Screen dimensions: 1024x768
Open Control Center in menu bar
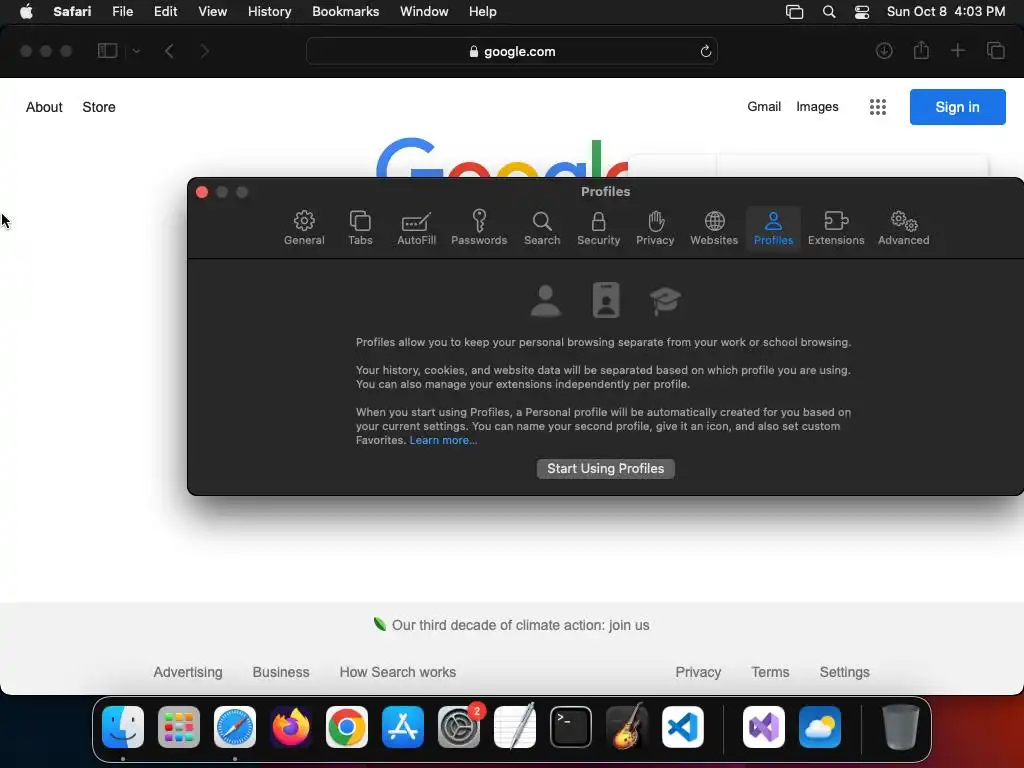862,12
